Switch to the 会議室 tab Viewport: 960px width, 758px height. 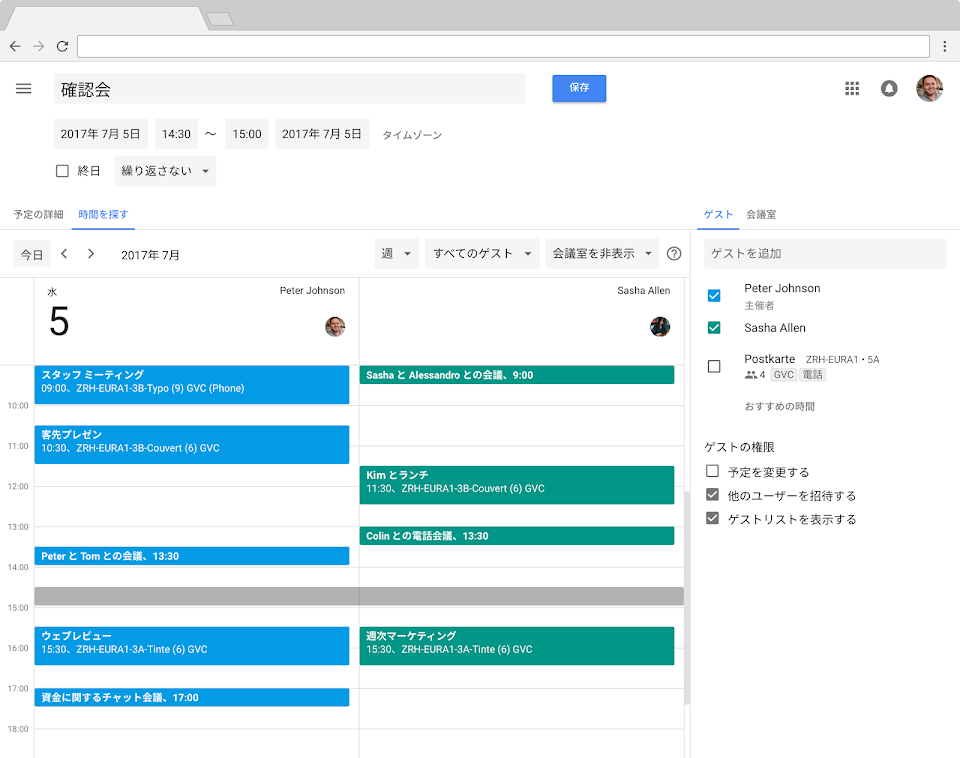(761, 214)
